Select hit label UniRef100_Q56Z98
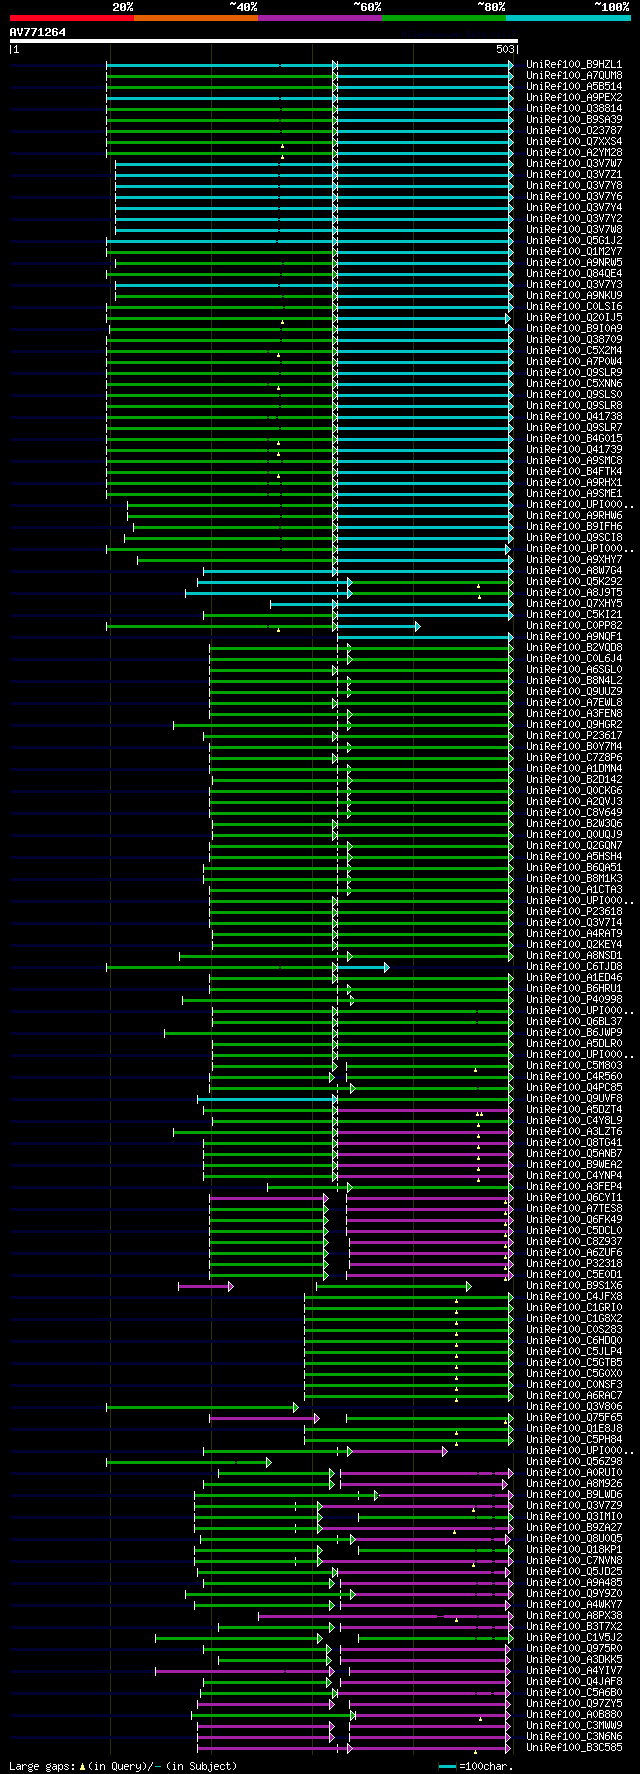Screen dimensions: 640x1774 (574, 1462)
